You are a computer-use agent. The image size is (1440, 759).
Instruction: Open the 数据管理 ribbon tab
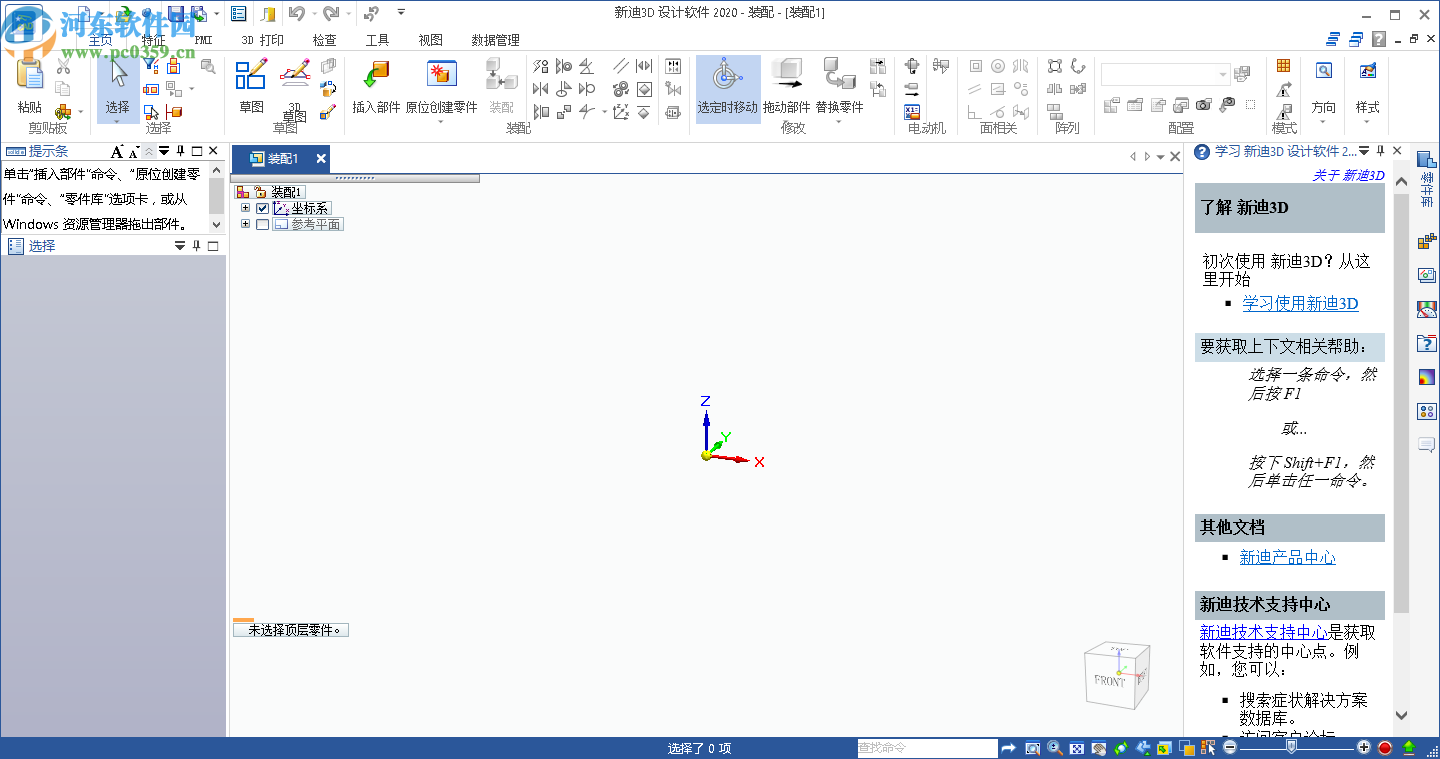(494, 39)
